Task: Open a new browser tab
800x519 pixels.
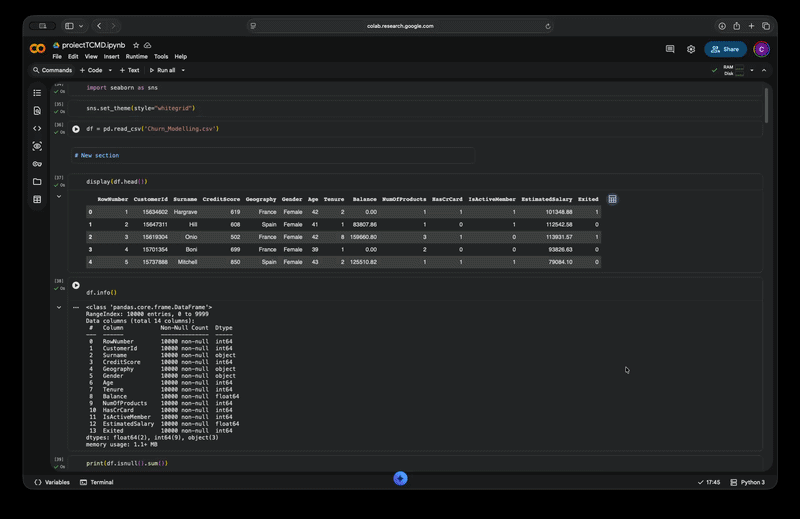Action: (x=751, y=26)
